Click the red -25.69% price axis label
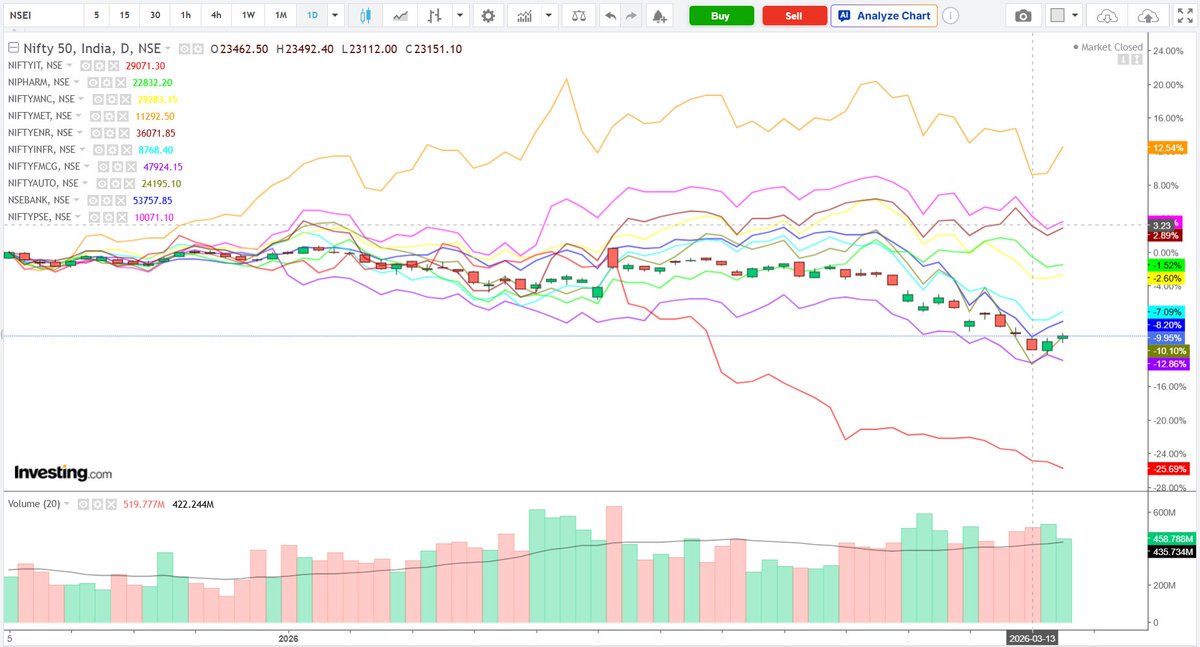 (x=1169, y=469)
